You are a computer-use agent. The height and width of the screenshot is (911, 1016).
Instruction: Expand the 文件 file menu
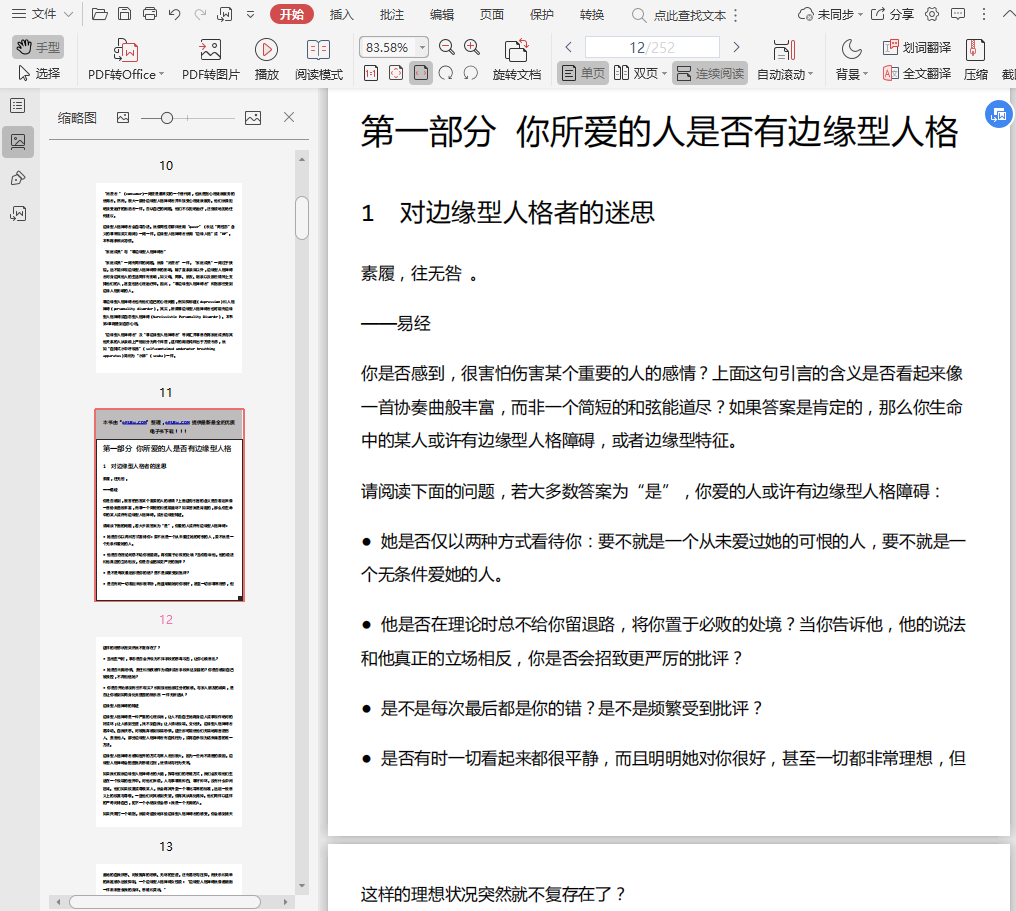43,14
